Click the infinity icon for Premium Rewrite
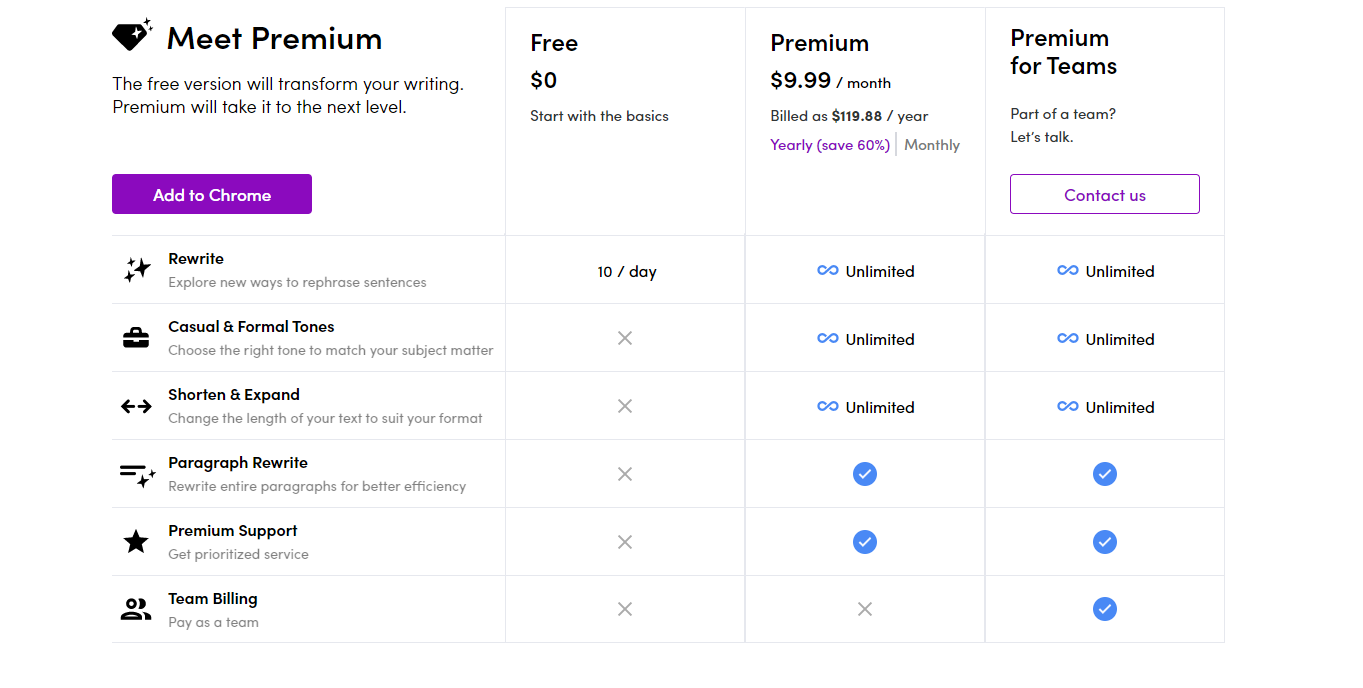Image resolution: width=1363 pixels, height=688 pixels. 828,271
